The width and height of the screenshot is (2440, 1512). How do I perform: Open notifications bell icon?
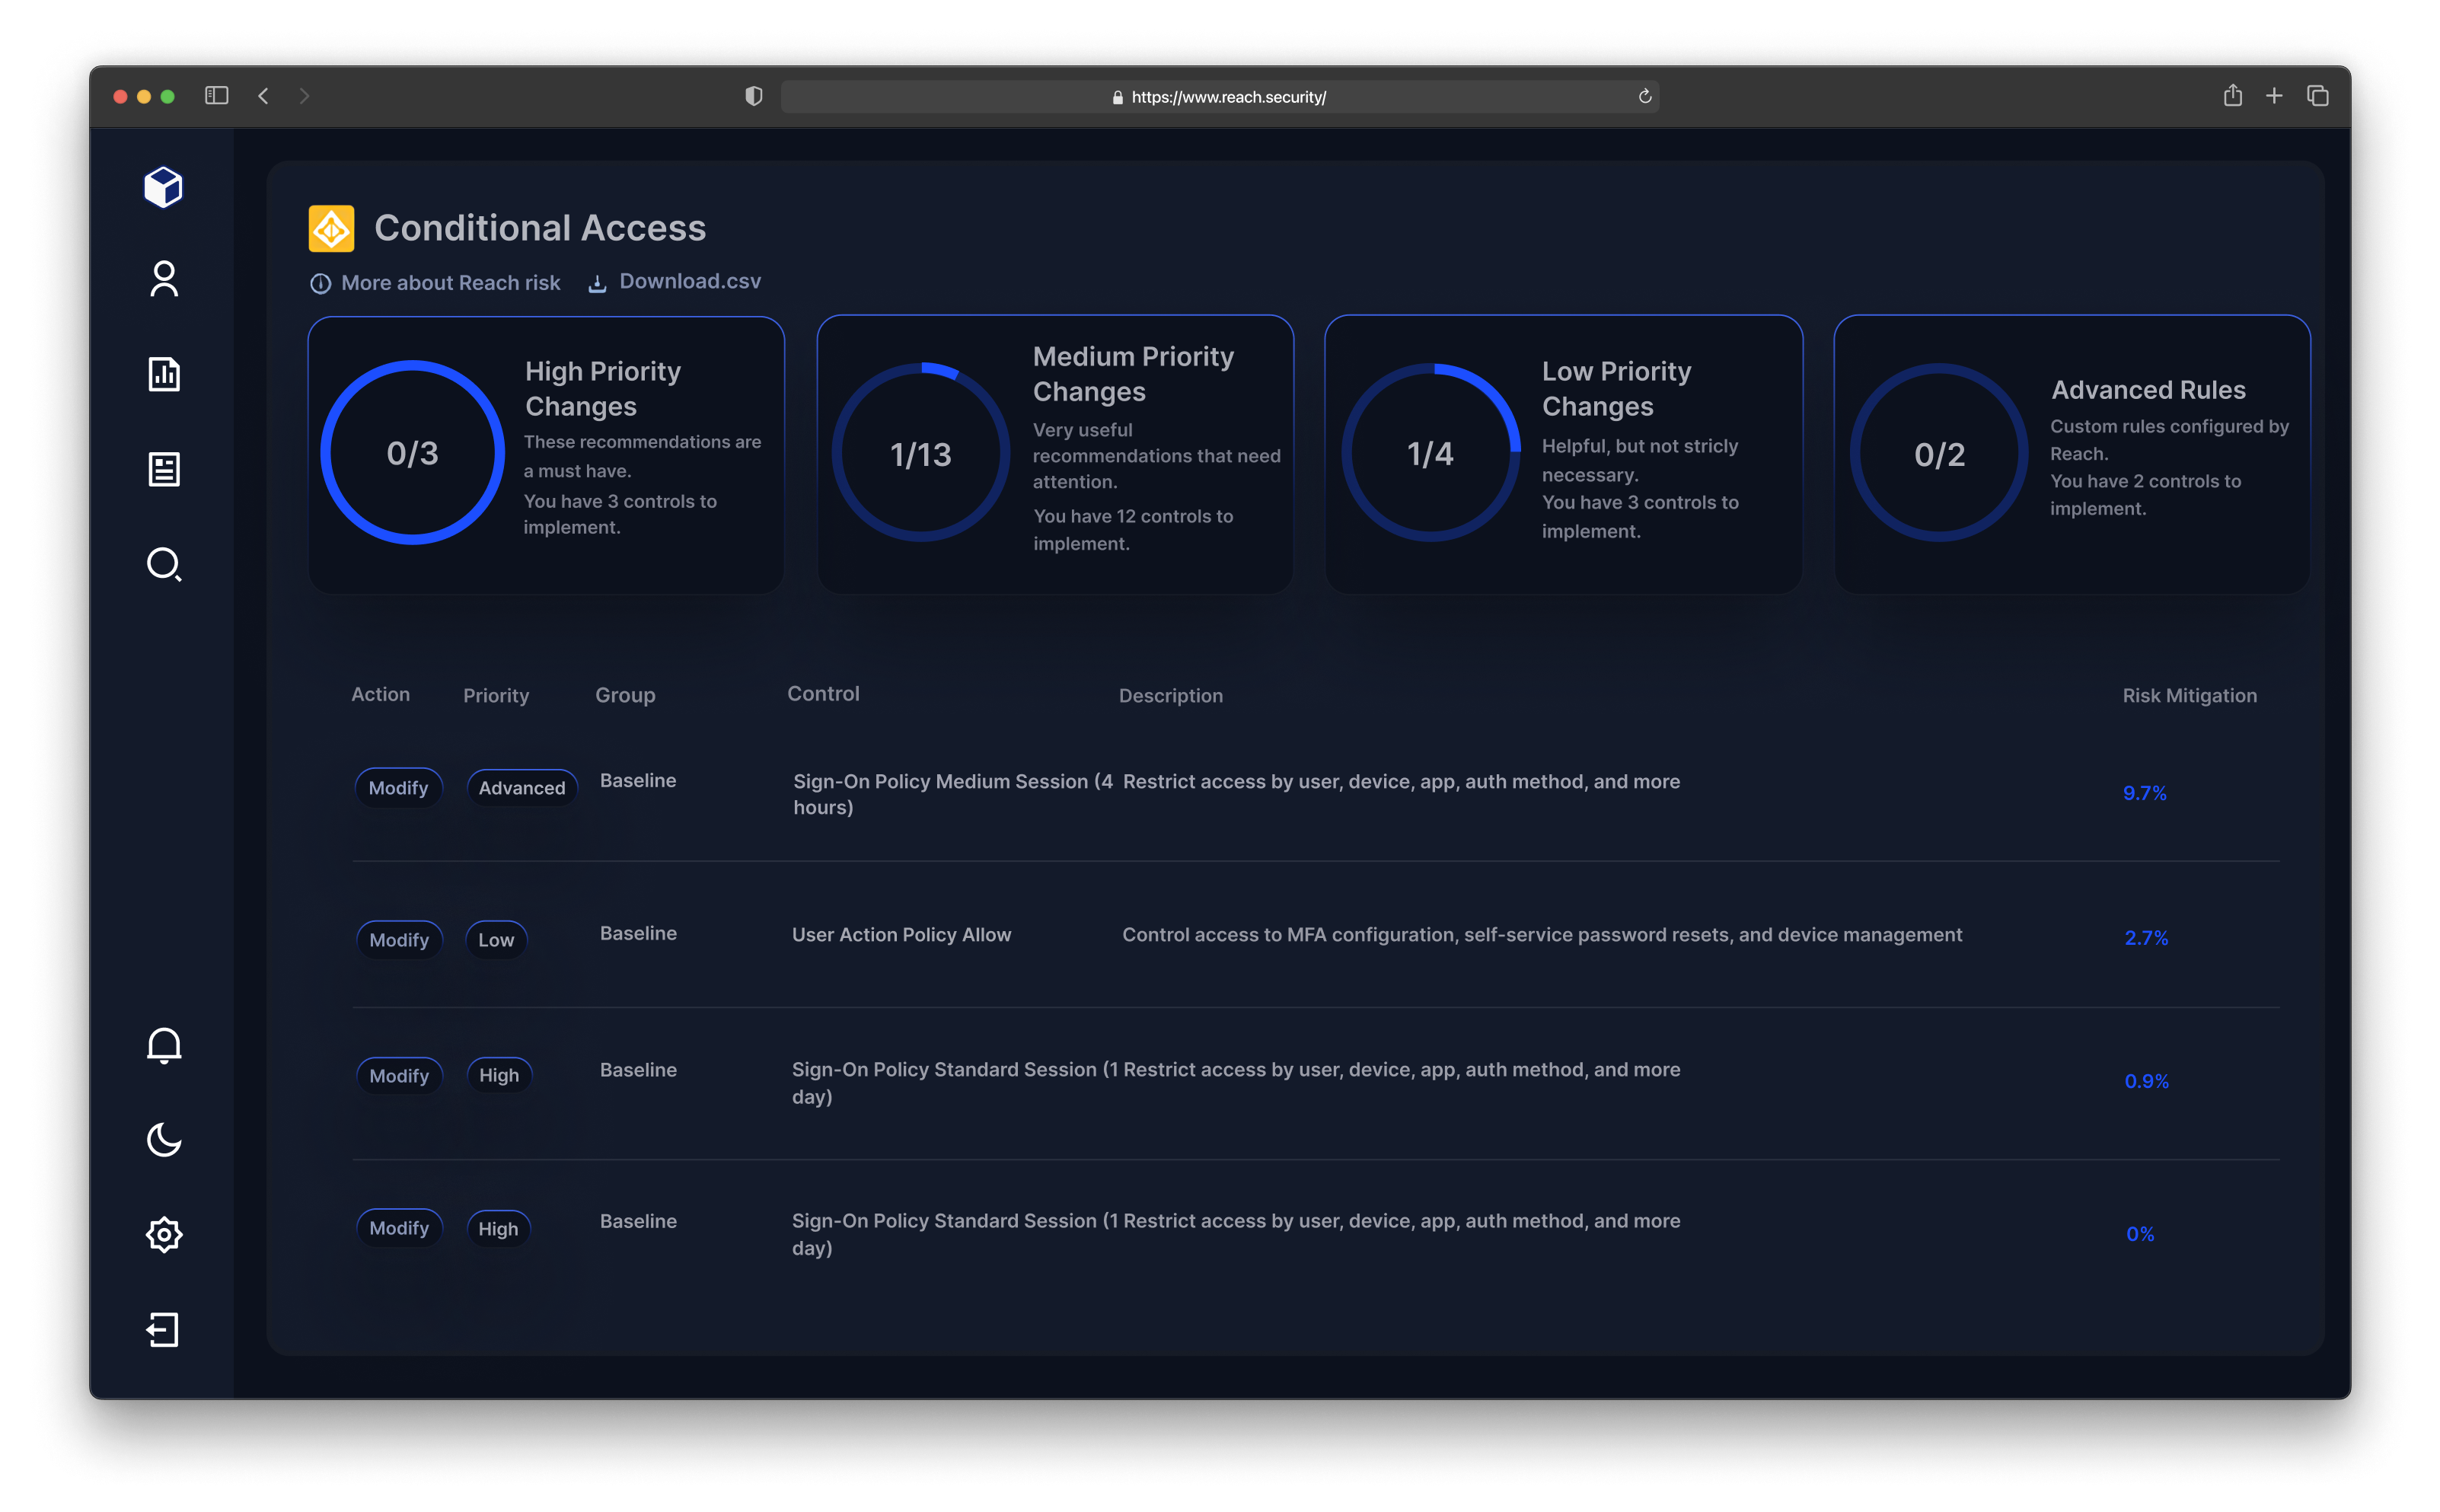point(164,1045)
